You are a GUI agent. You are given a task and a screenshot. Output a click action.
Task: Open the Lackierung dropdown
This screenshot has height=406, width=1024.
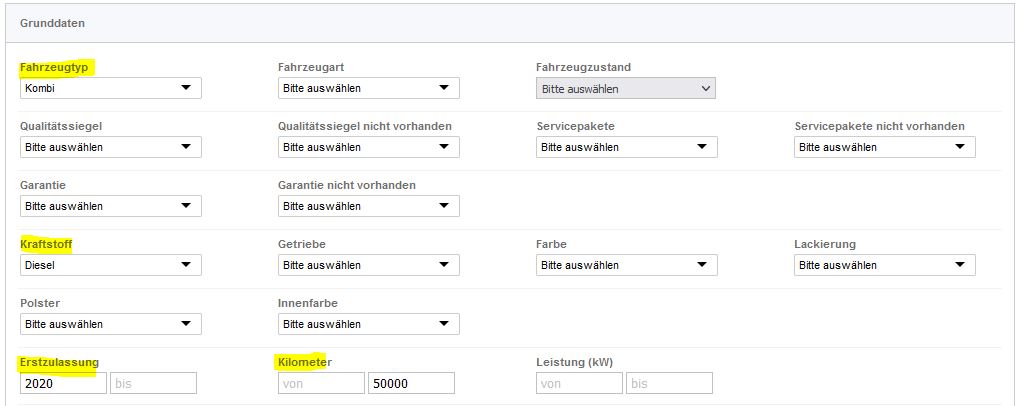[x=884, y=265]
